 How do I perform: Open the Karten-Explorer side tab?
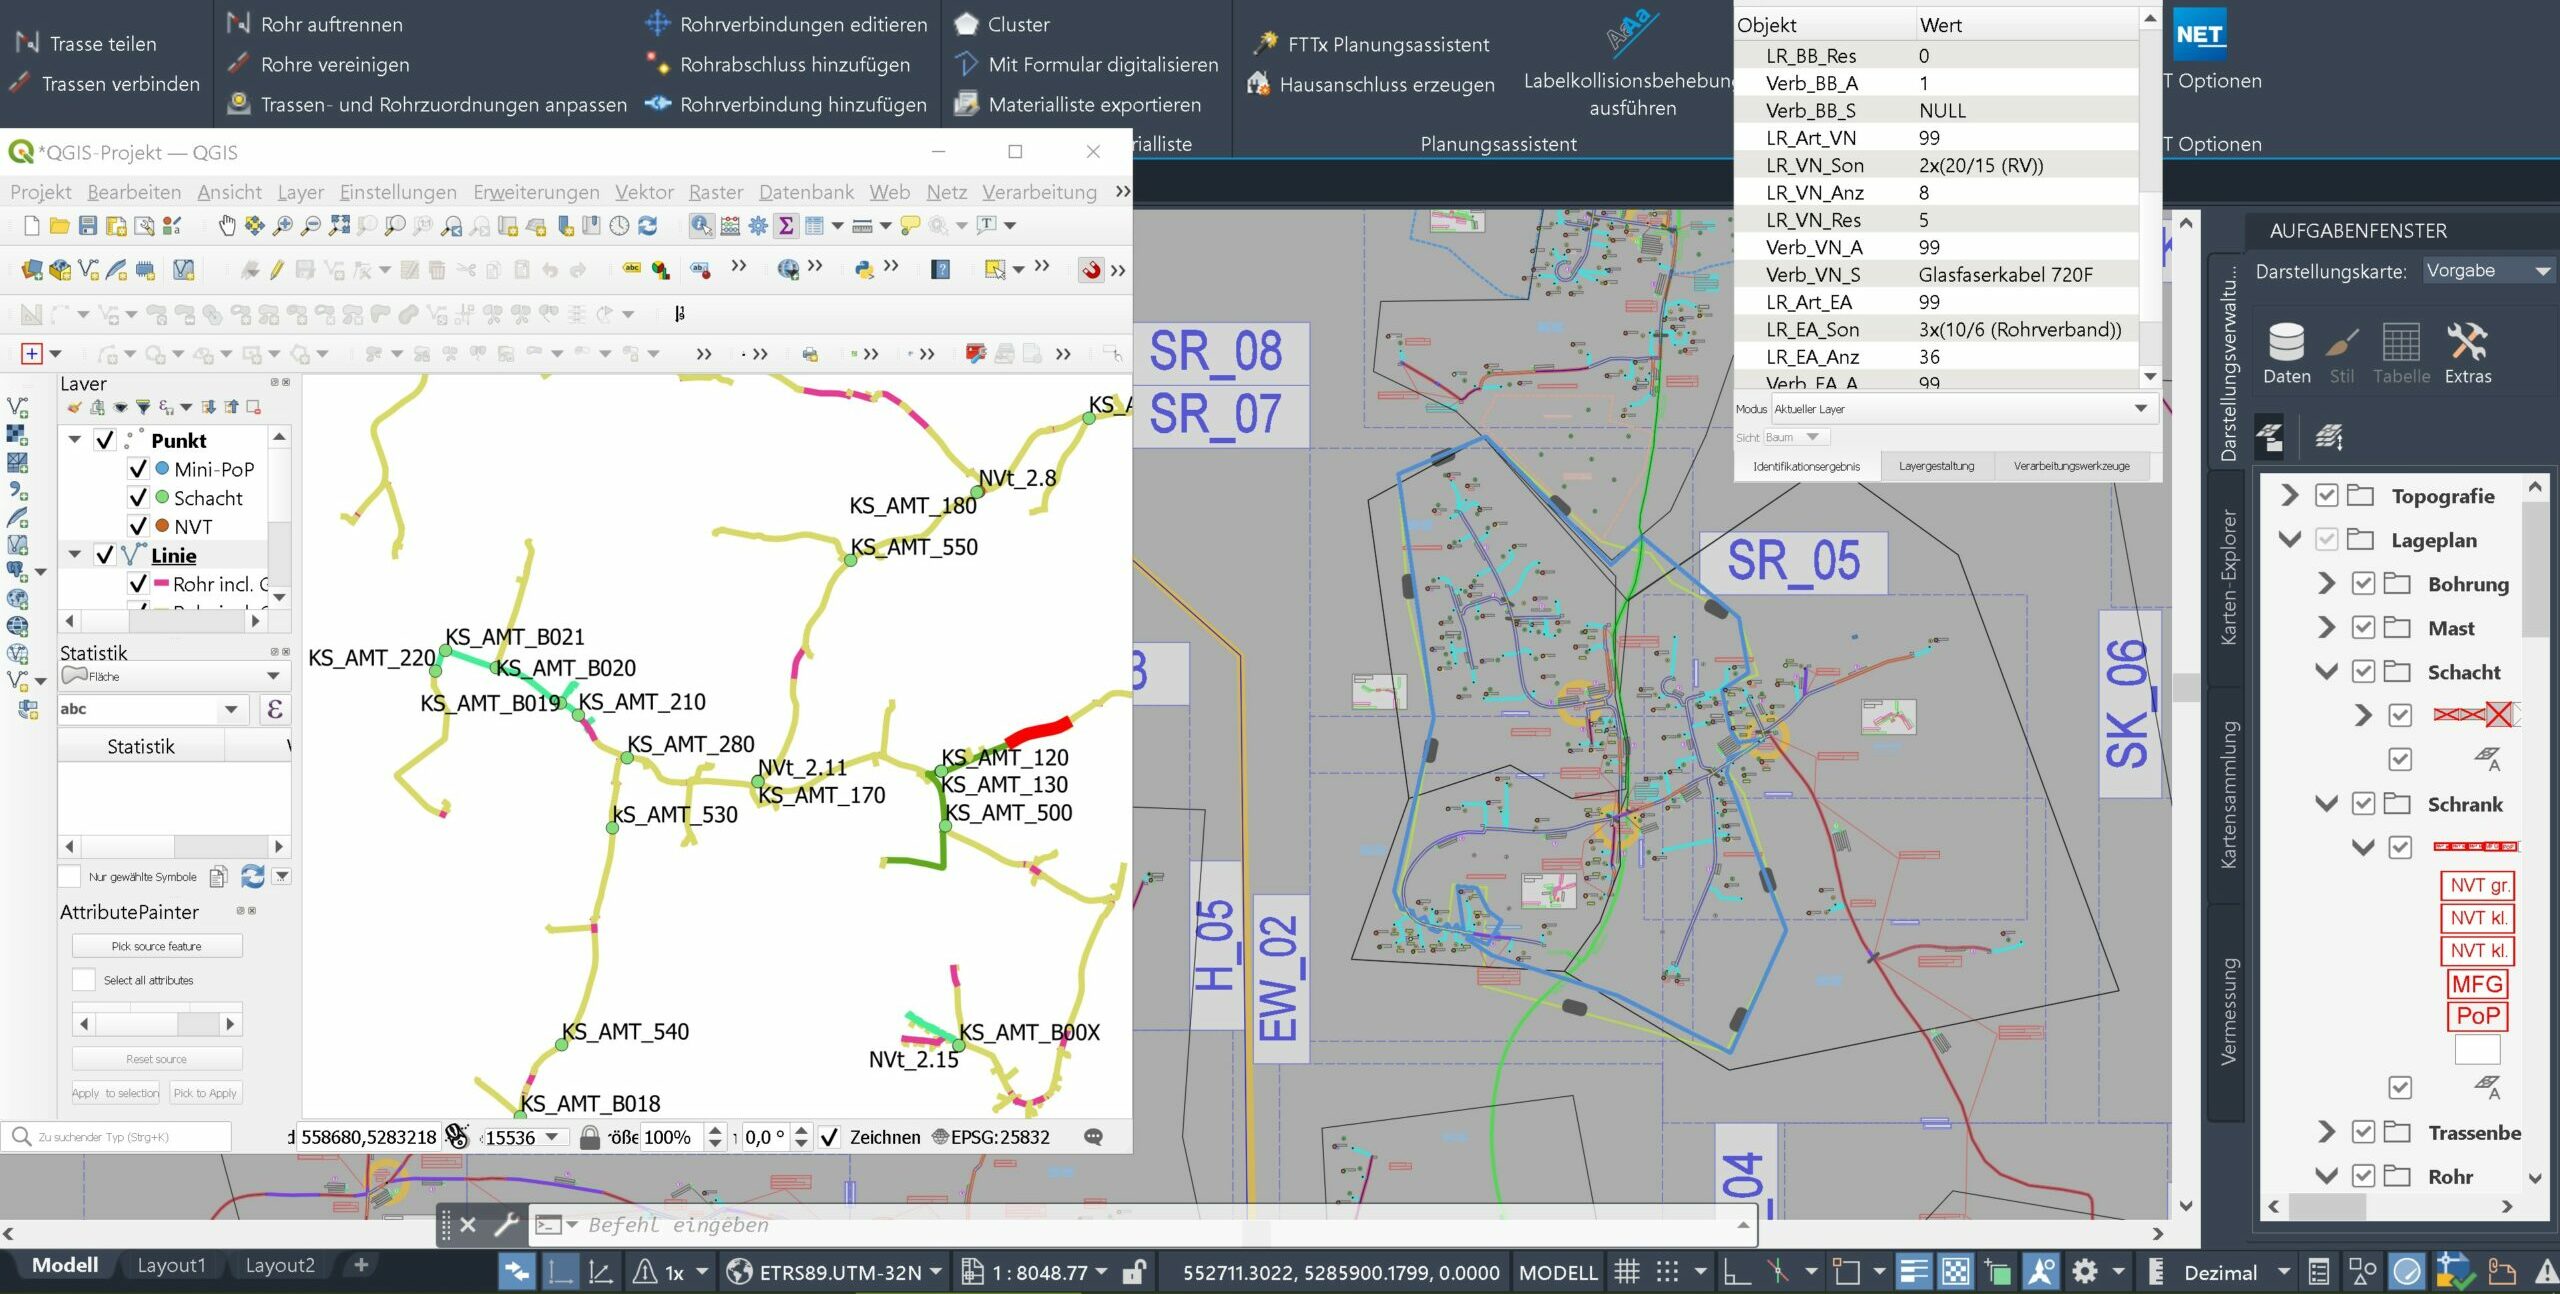2228,578
